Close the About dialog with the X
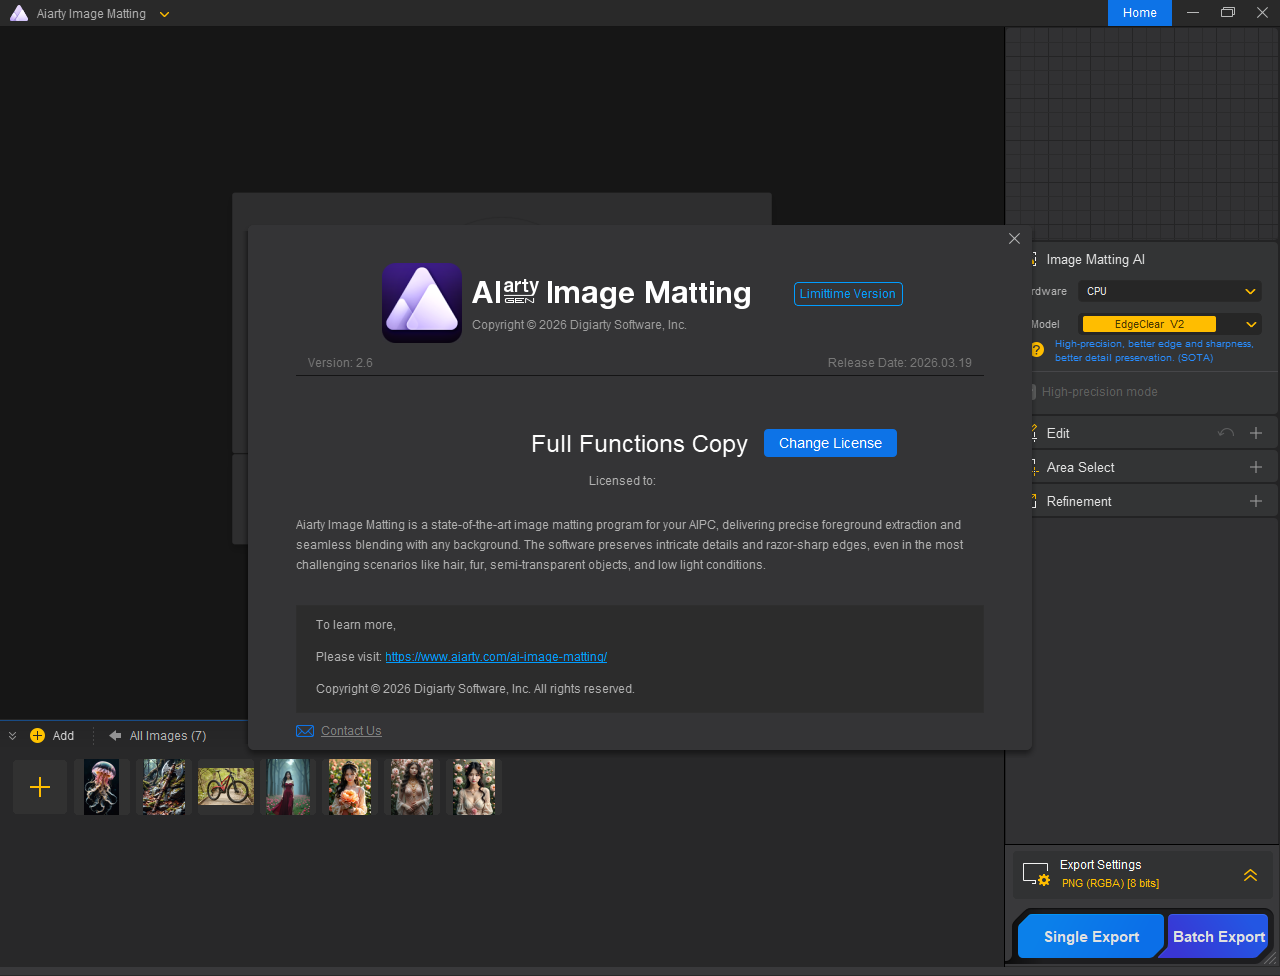The image size is (1280, 976). [x=1014, y=239]
